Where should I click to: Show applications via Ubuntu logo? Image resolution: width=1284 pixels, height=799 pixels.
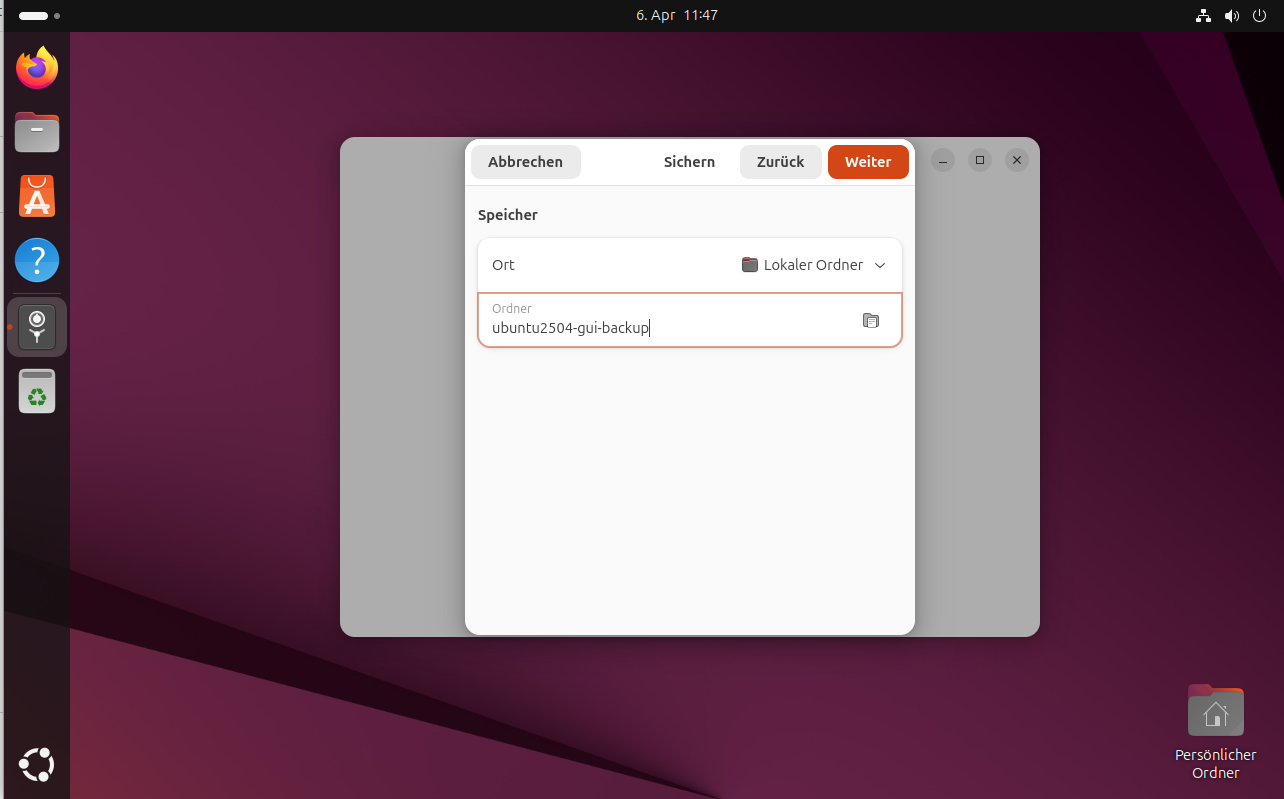pos(37,765)
